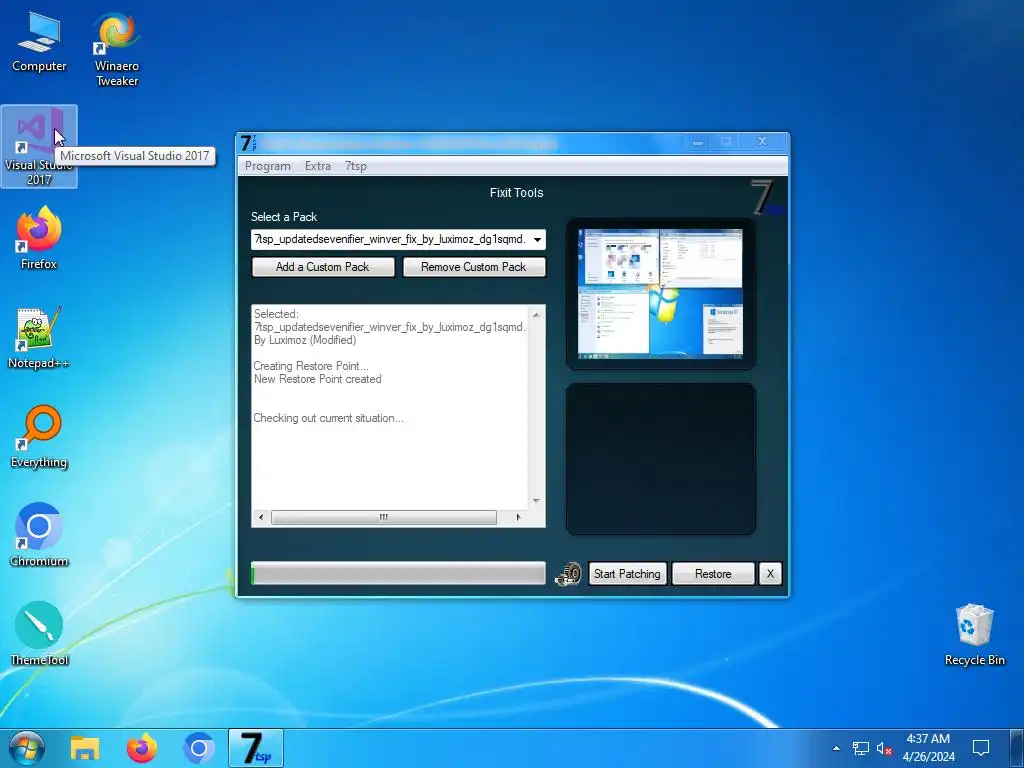
Task: Open the Notepad++ desktop shortcut
Action: 39,338
